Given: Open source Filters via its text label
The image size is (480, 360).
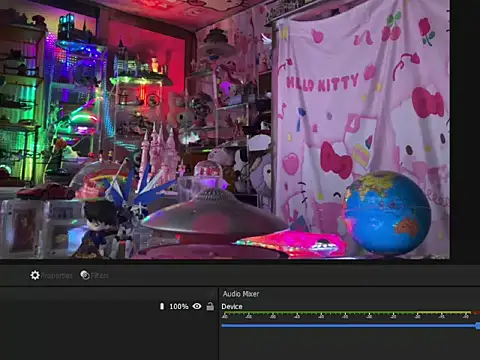Looking at the screenshot, I should 99,275.
